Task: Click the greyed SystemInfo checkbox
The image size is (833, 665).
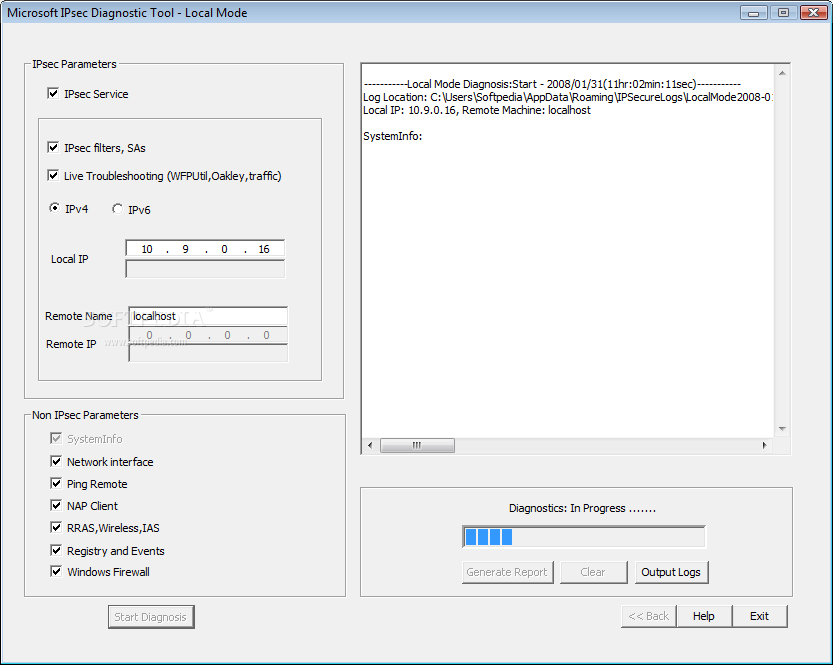Action: click(x=56, y=438)
